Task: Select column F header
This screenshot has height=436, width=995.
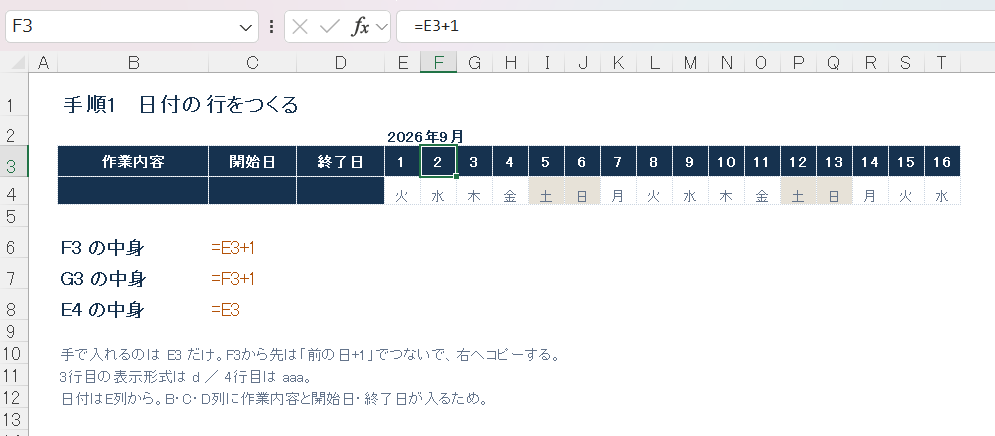Action: pyautogui.click(x=438, y=63)
